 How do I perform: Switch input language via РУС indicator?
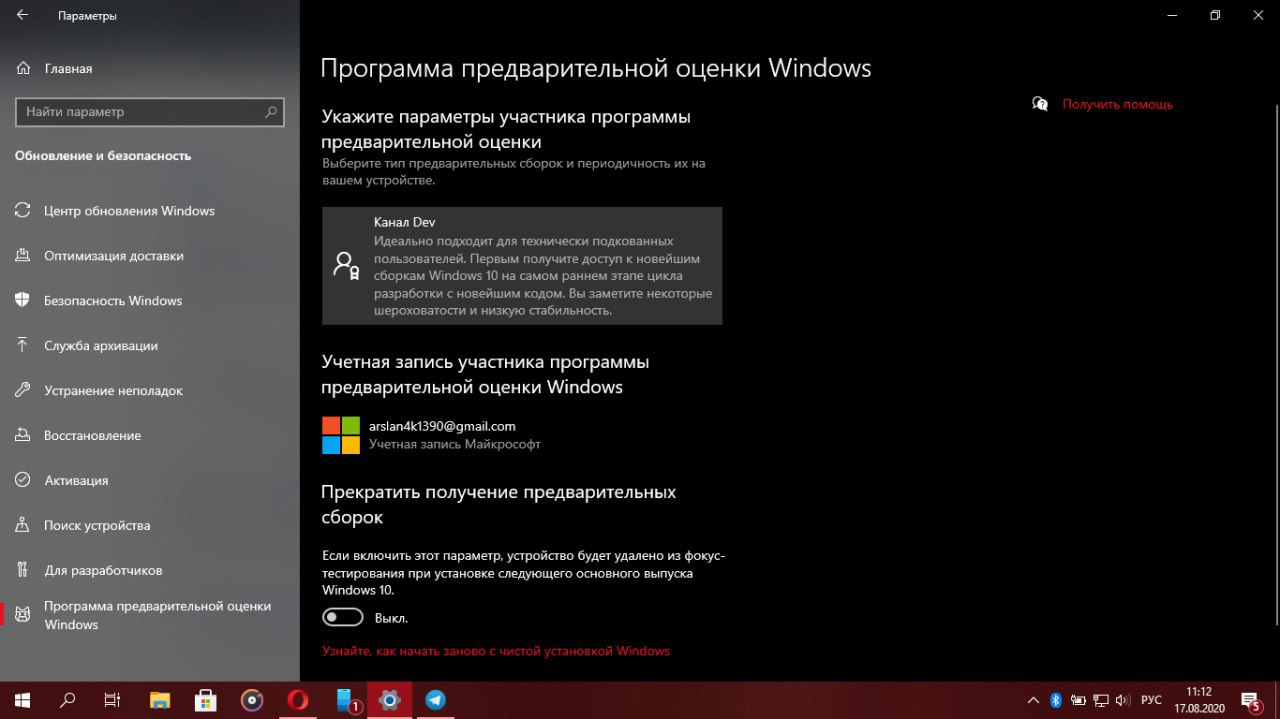(1151, 700)
